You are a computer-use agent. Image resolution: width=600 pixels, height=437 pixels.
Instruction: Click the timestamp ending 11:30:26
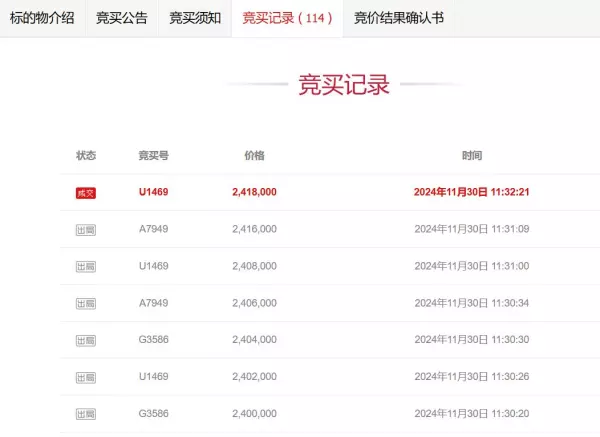coord(471,377)
